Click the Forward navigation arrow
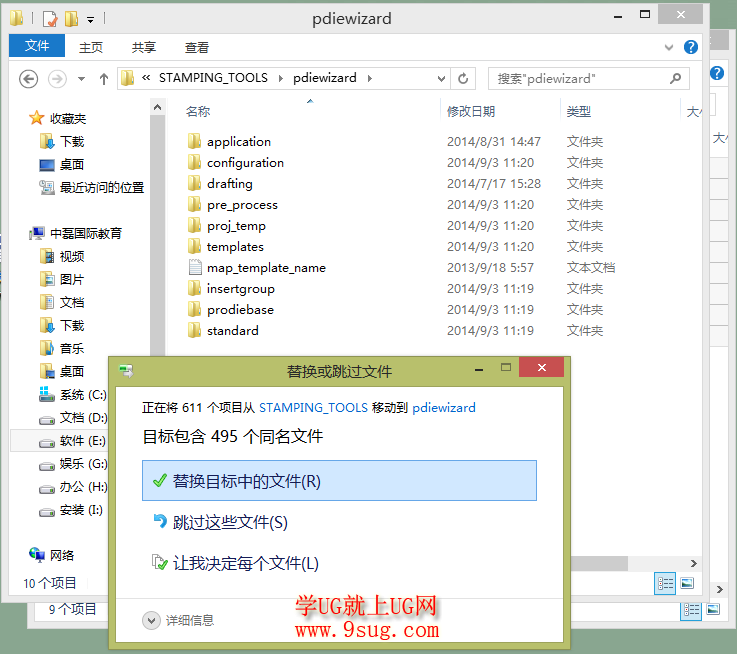 (57, 79)
